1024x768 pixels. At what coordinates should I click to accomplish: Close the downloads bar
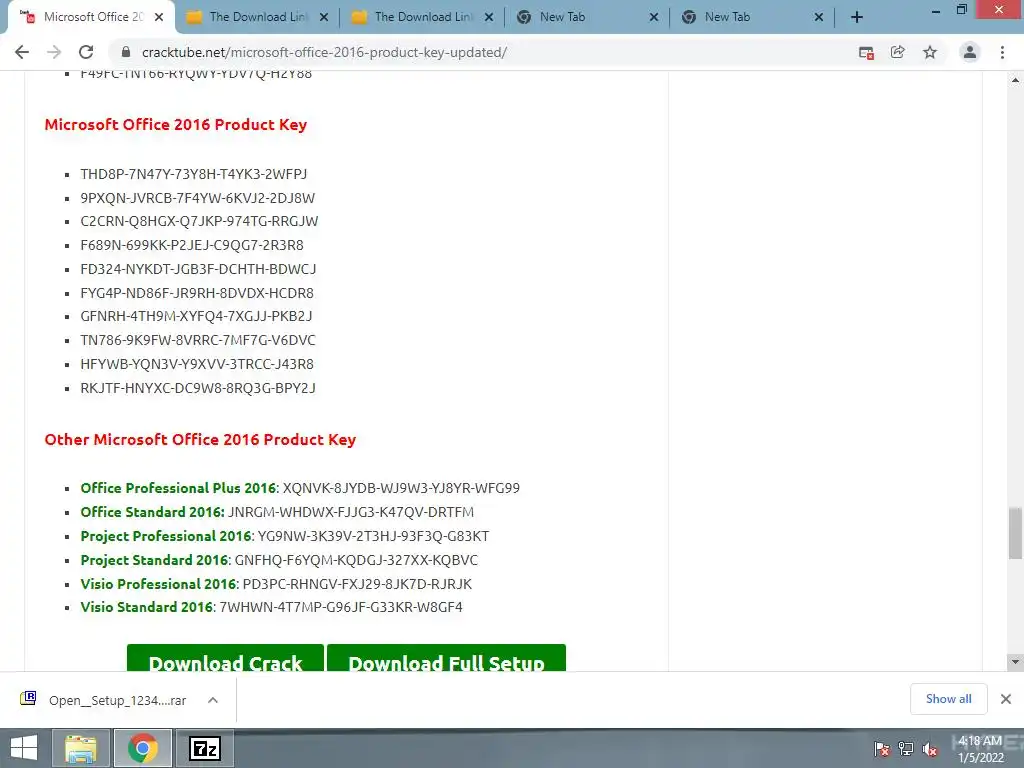point(1006,699)
